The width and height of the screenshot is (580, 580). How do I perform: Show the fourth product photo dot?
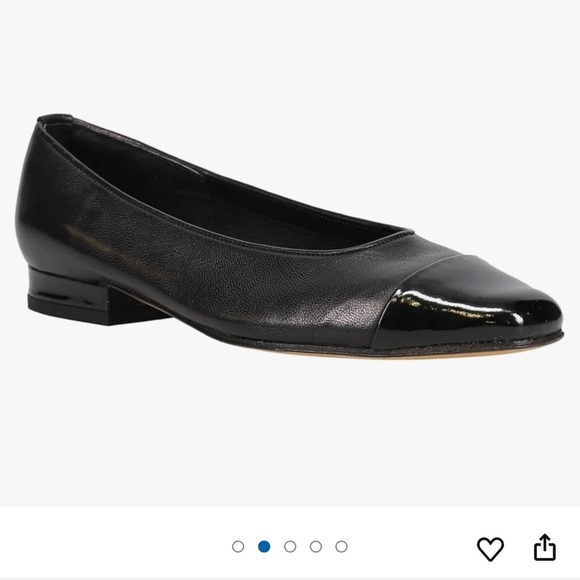tap(316, 546)
